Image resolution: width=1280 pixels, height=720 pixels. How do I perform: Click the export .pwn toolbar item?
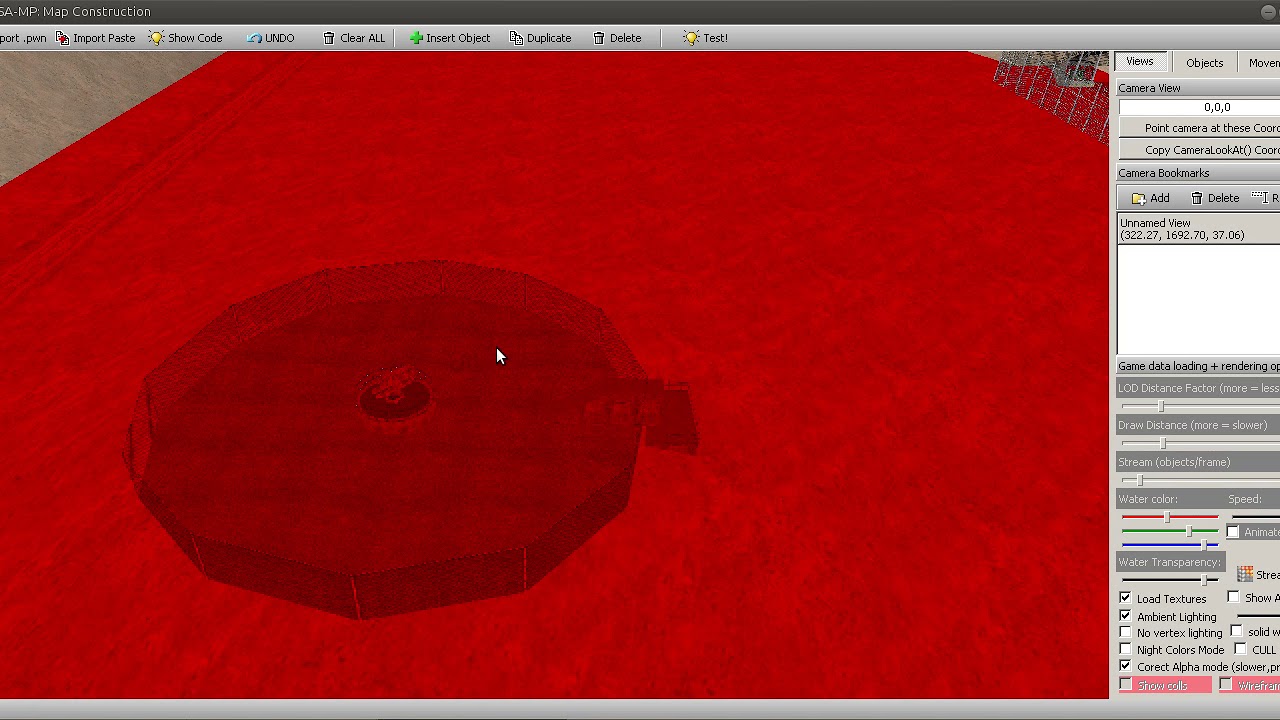[23, 38]
